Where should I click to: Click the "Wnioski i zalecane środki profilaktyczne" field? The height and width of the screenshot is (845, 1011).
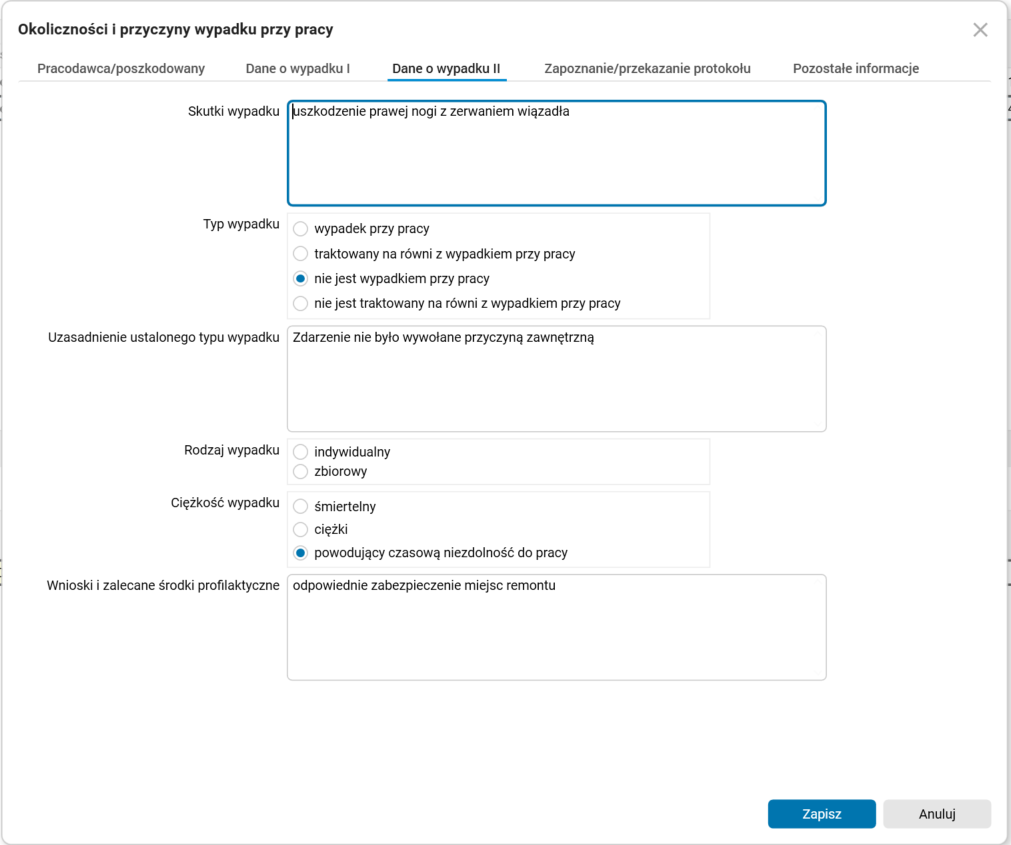[x=556, y=626]
